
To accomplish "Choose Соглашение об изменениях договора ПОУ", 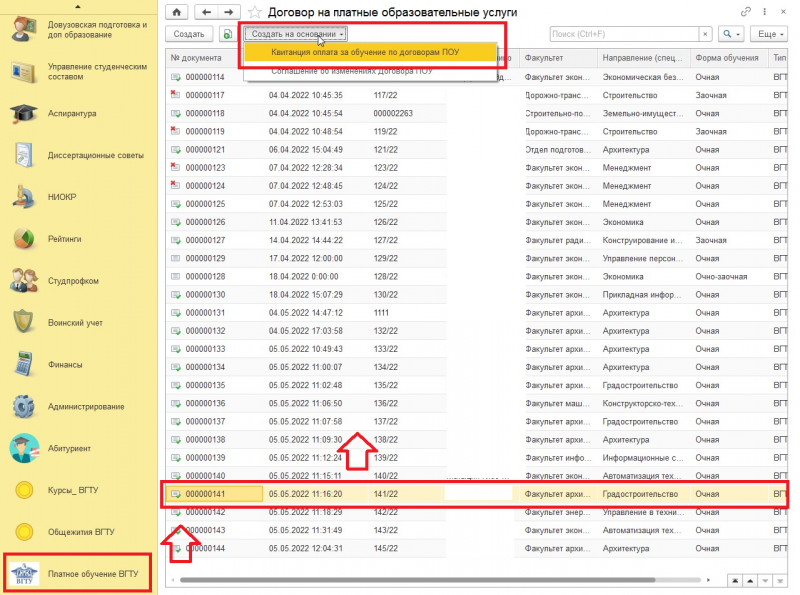I will (x=370, y=71).
